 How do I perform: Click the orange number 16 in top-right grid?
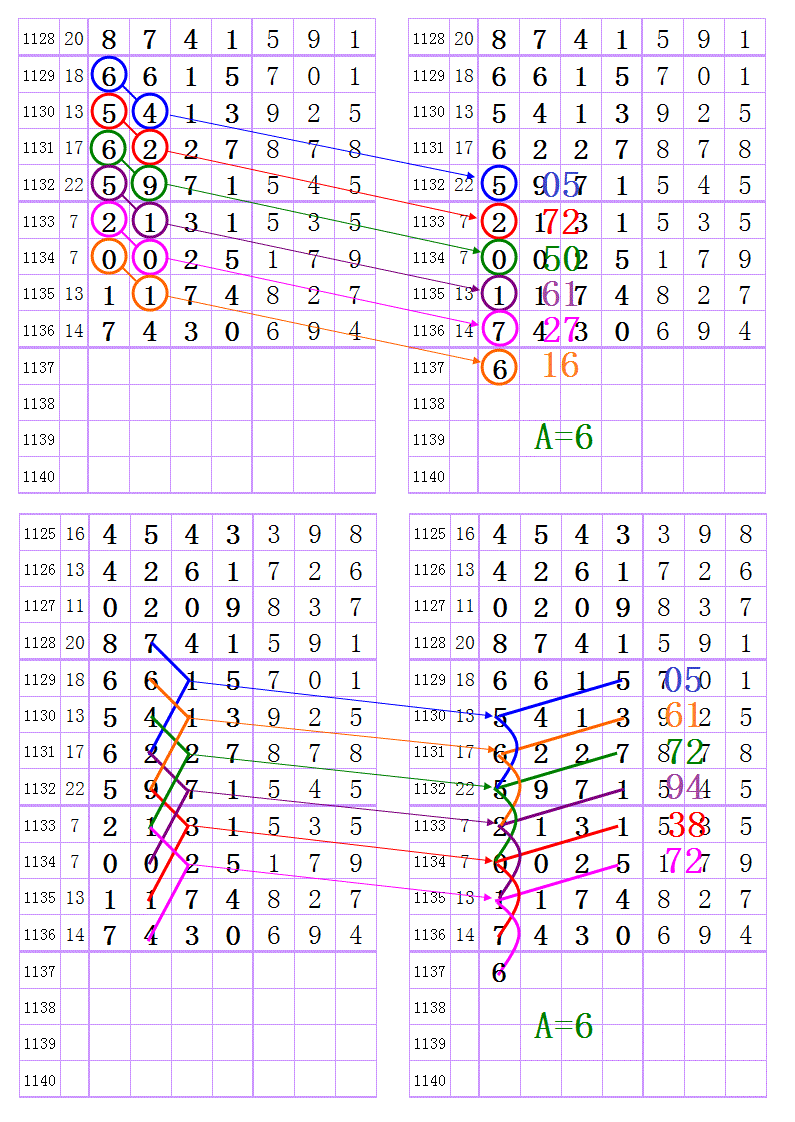click(560, 366)
